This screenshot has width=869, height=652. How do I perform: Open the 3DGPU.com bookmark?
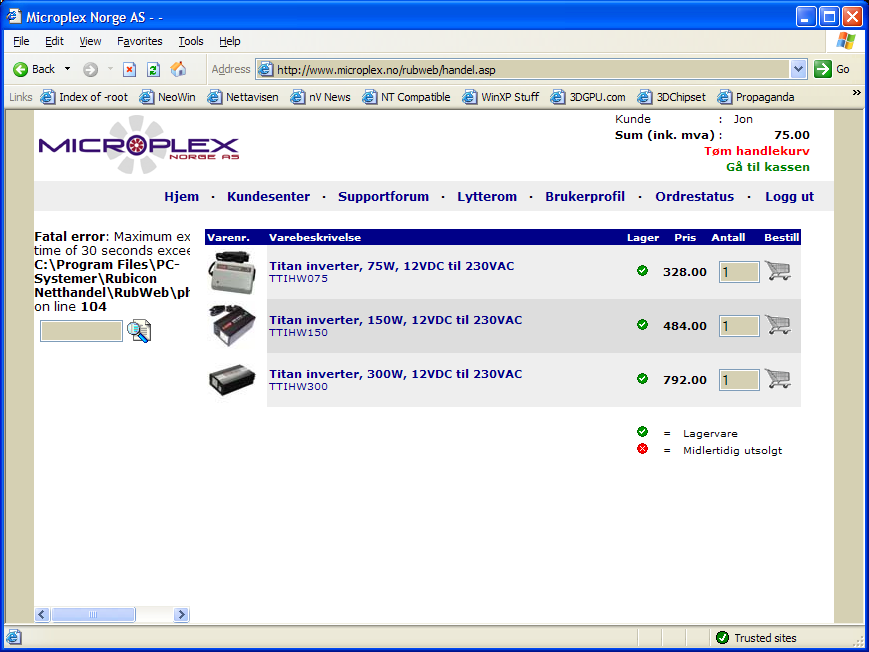pos(588,97)
